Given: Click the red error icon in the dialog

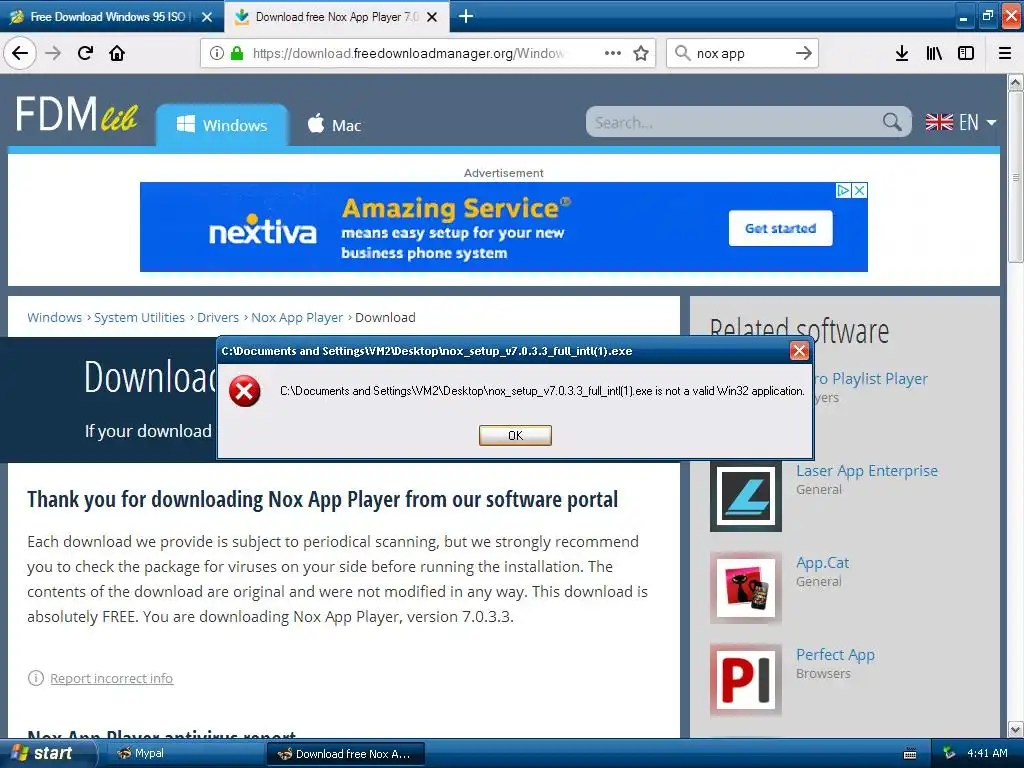Looking at the screenshot, I should 244,391.
